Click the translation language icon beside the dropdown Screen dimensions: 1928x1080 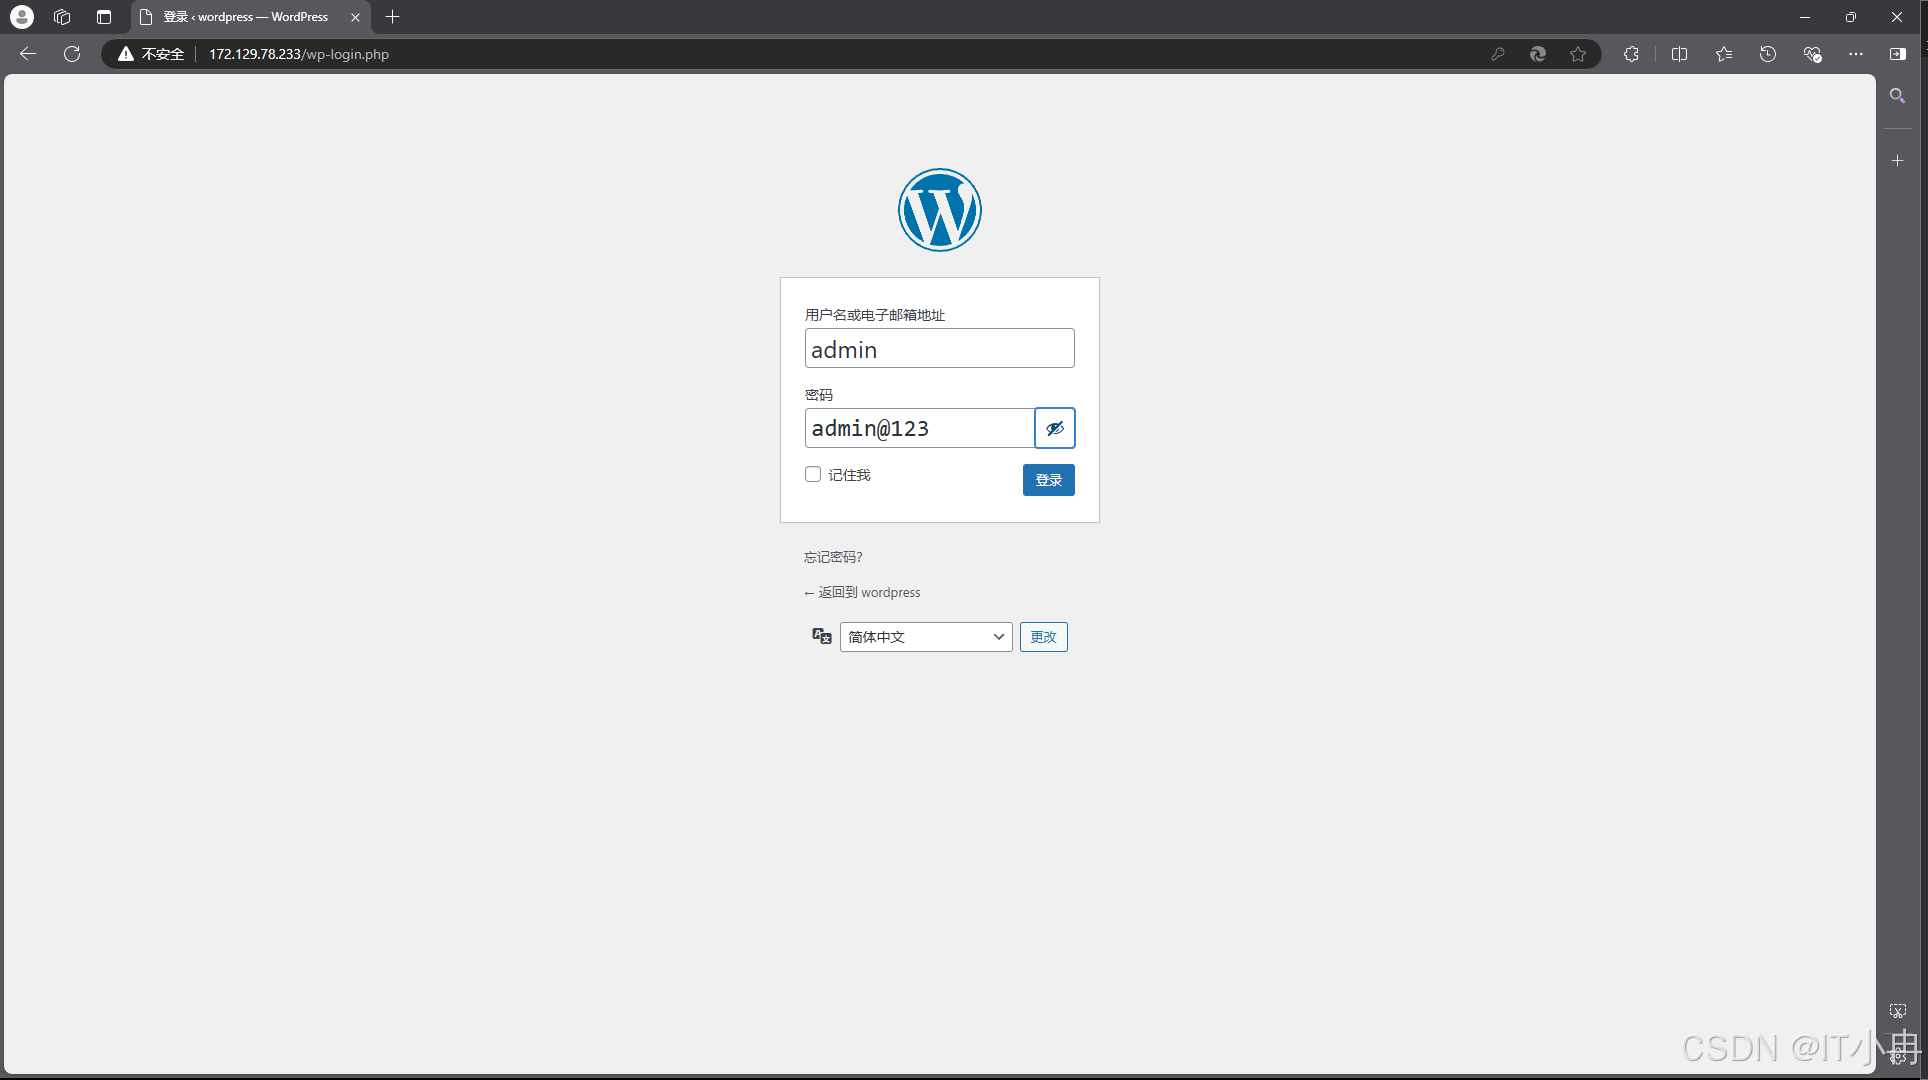(x=820, y=635)
